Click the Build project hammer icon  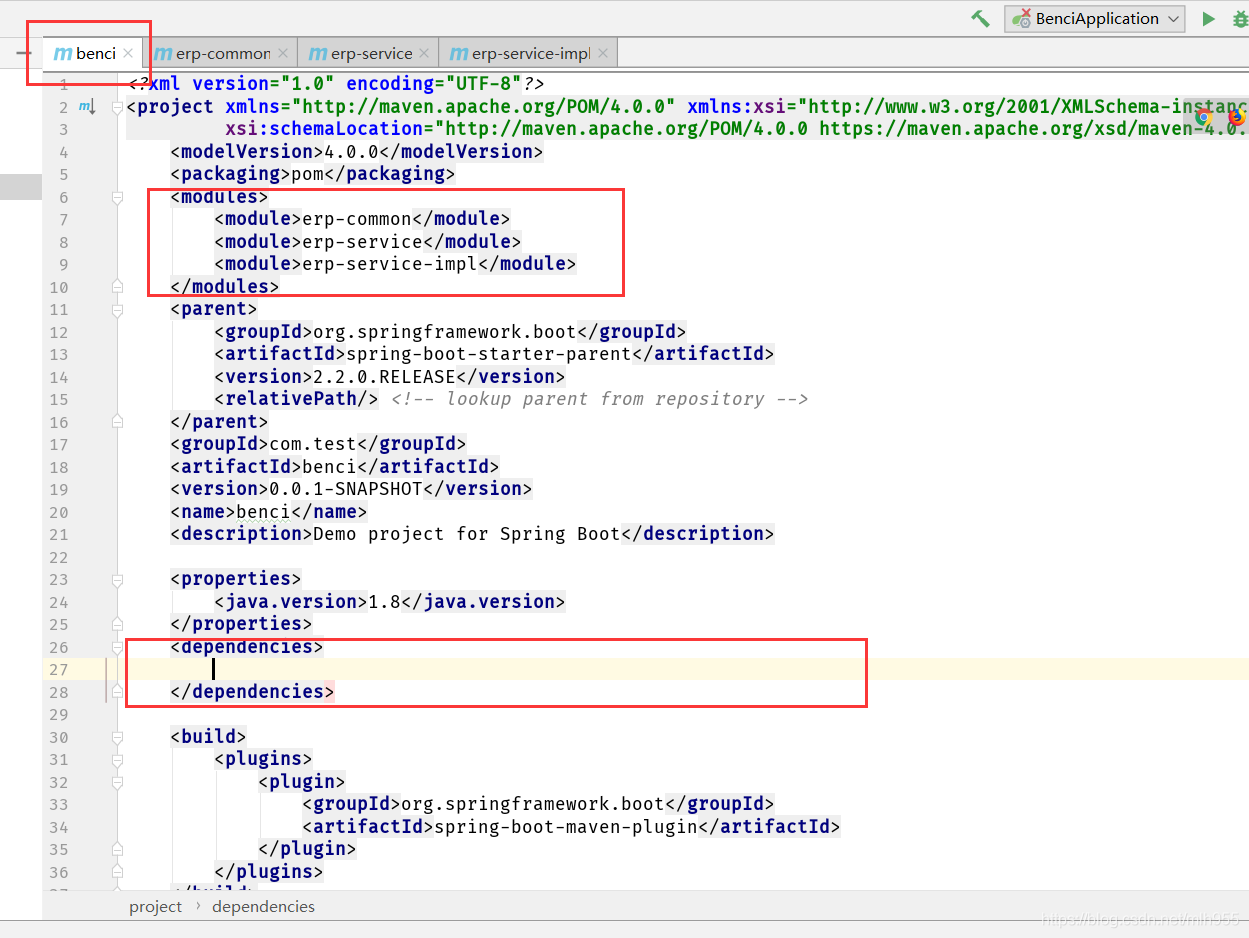(980, 18)
